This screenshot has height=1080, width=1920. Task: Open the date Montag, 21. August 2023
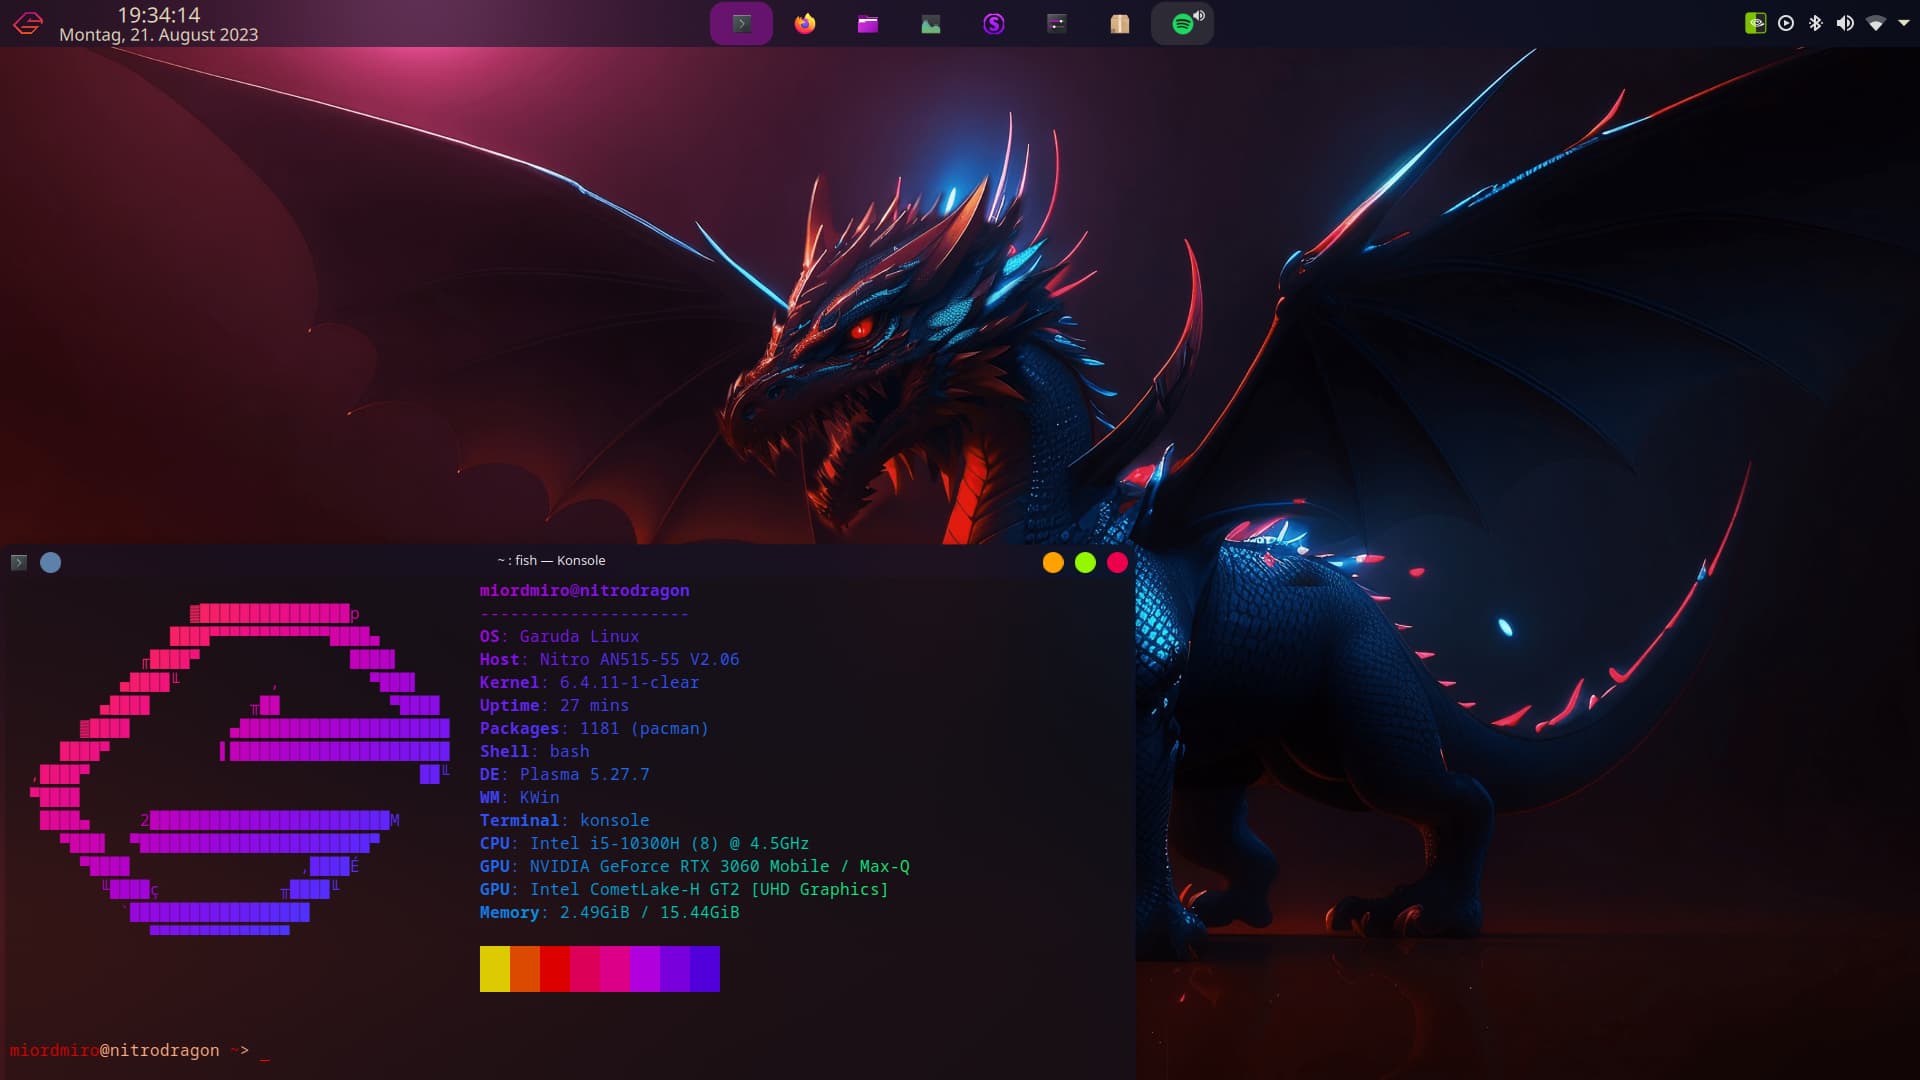(x=158, y=35)
